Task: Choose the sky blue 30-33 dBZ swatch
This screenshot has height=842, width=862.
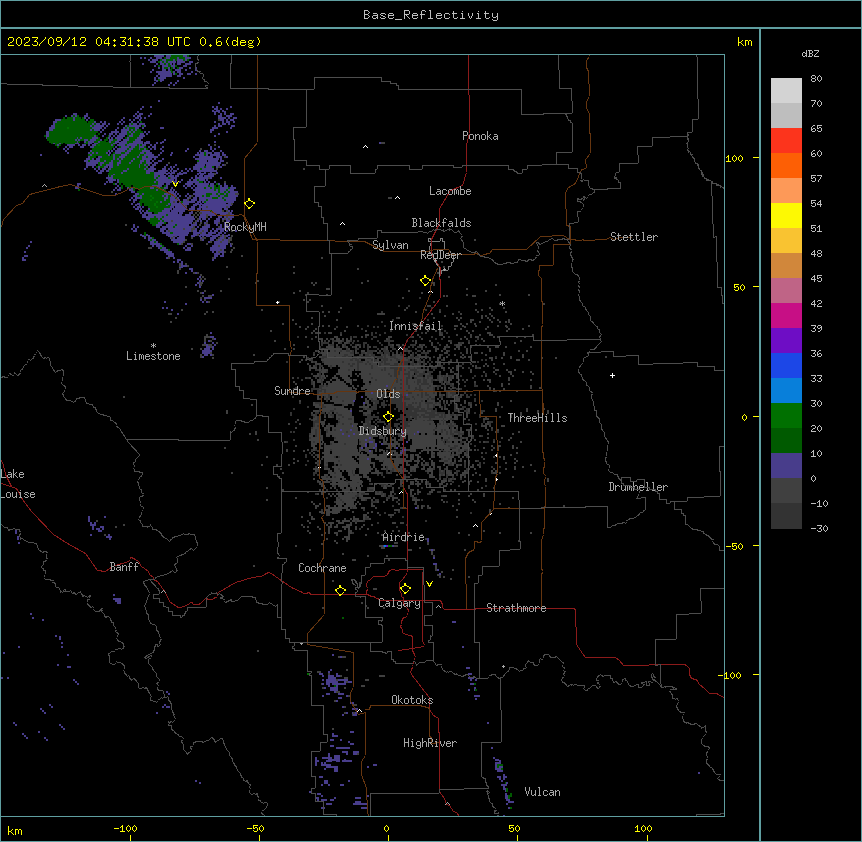Action: click(786, 390)
